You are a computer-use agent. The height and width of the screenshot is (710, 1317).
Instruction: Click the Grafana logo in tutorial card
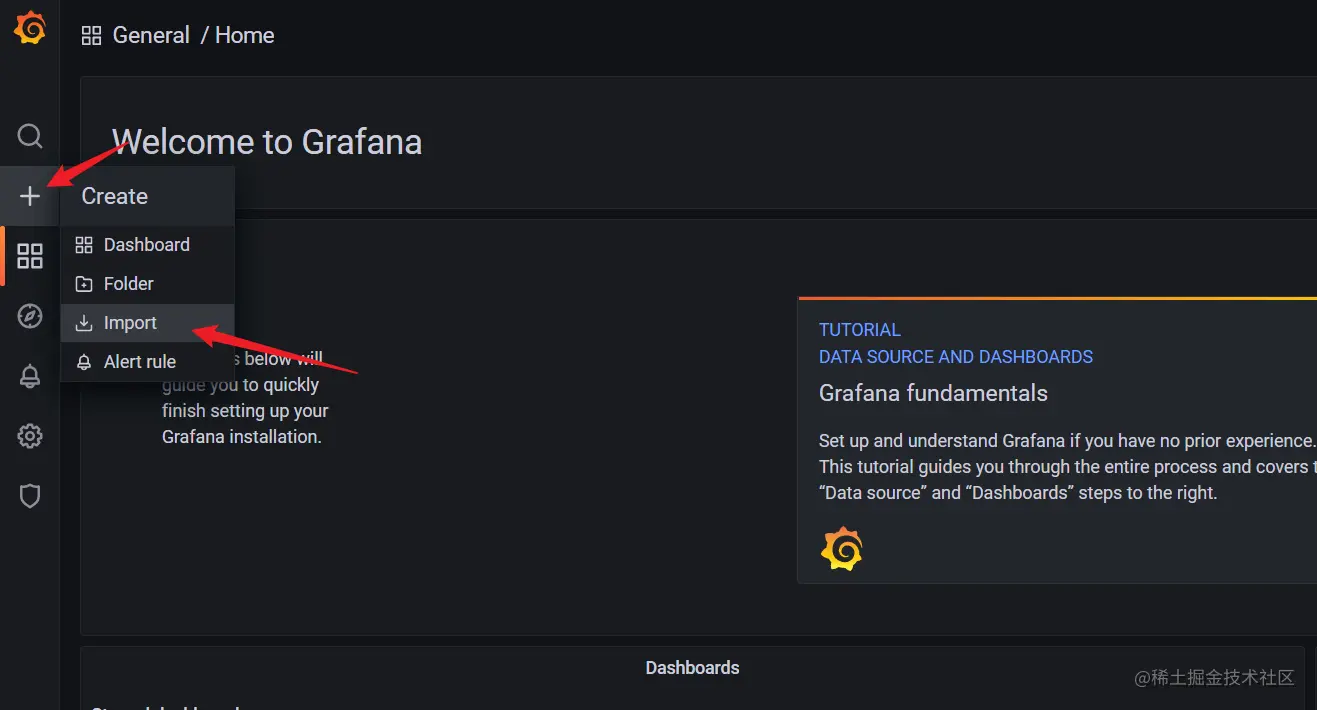tap(841, 549)
